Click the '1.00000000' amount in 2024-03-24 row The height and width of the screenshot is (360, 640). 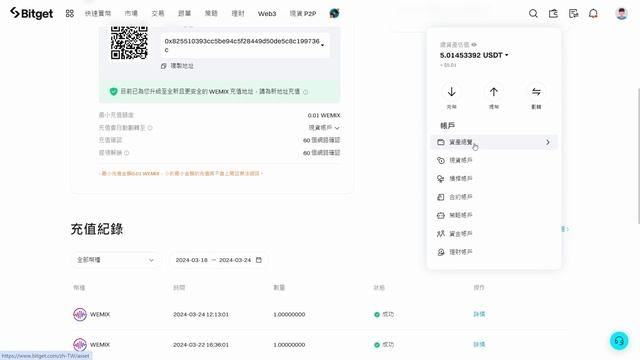click(x=289, y=314)
